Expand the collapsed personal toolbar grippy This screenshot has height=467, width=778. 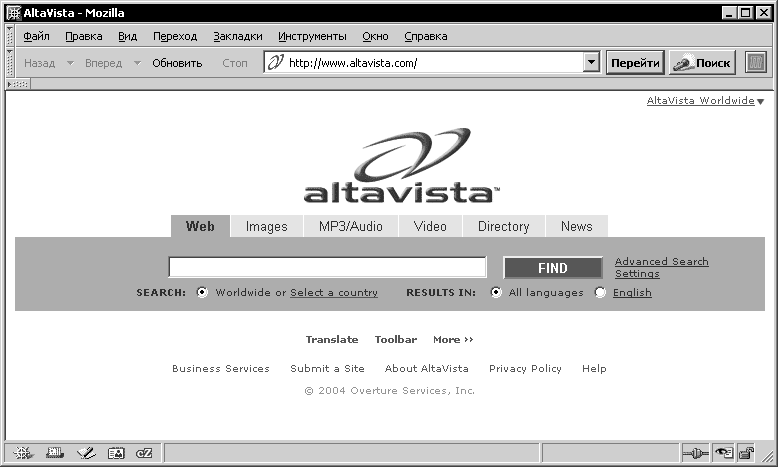click(x=18, y=84)
